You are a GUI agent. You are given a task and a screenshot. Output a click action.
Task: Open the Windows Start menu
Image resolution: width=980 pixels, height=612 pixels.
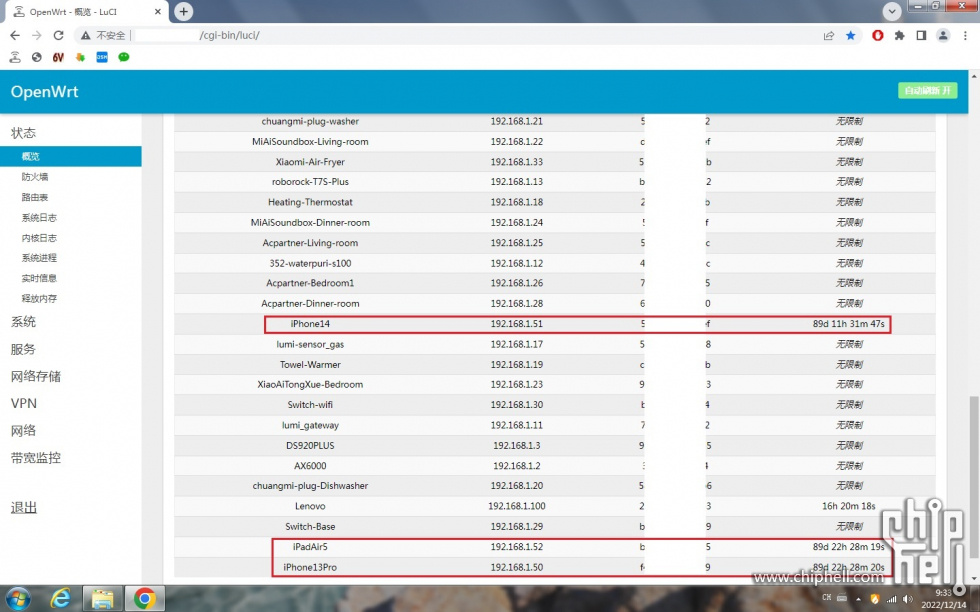click(18, 599)
